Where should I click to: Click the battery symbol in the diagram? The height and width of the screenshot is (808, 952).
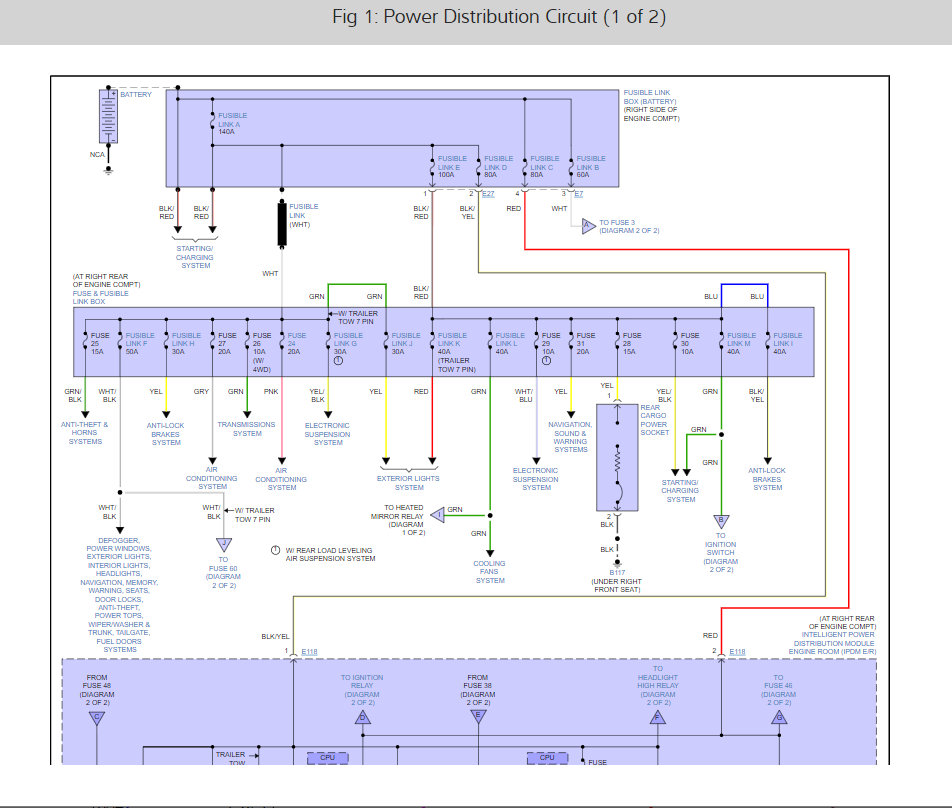click(108, 116)
